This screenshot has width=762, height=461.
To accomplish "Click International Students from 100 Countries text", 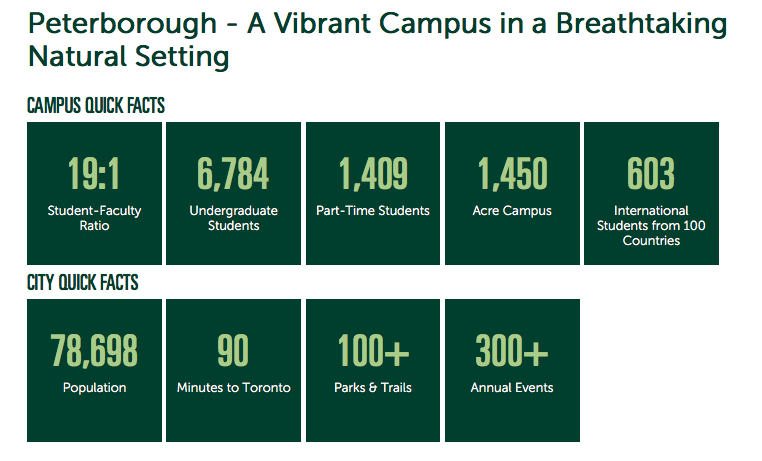I will coord(651,226).
